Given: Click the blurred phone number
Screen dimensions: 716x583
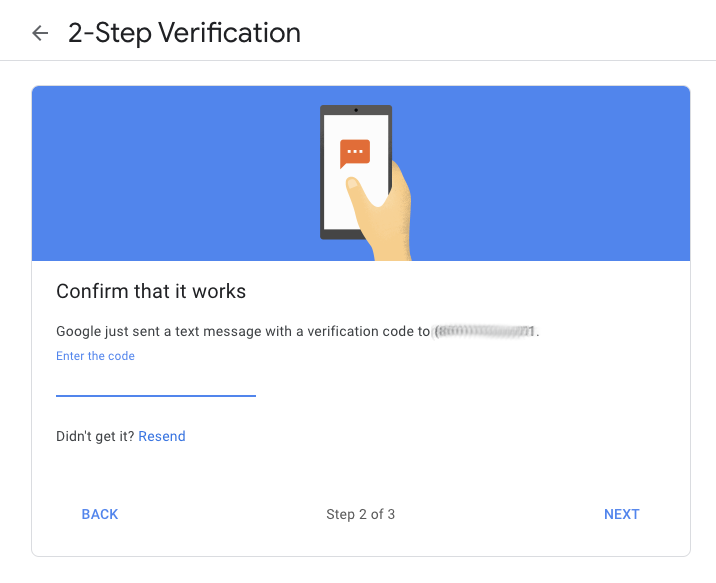Looking at the screenshot, I should [484, 331].
